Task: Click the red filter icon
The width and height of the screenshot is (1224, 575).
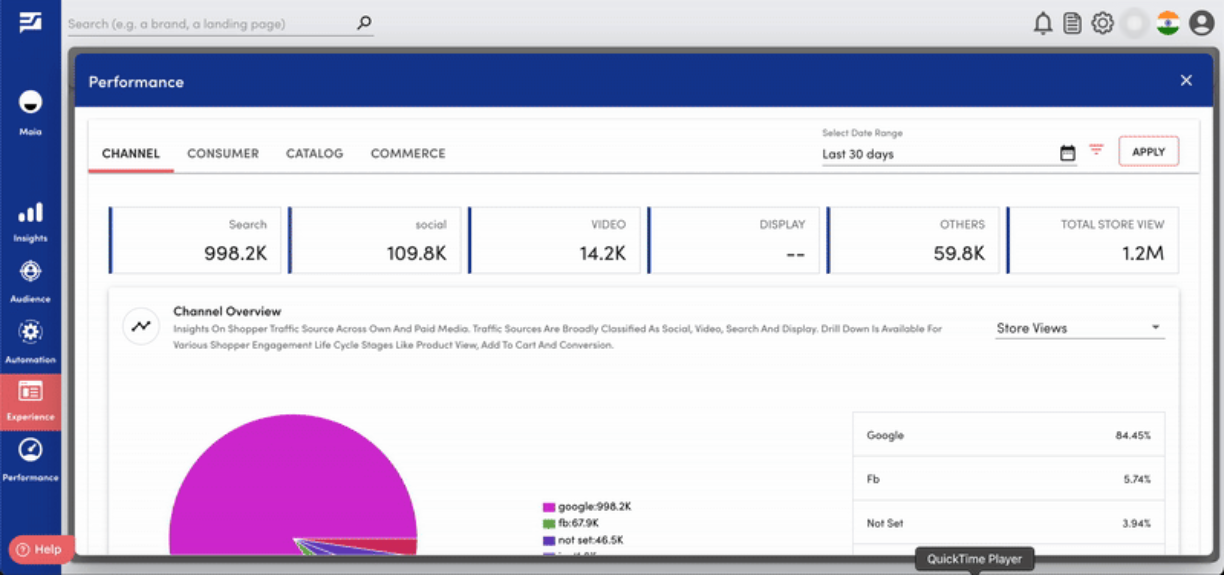Action: [x=1096, y=150]
